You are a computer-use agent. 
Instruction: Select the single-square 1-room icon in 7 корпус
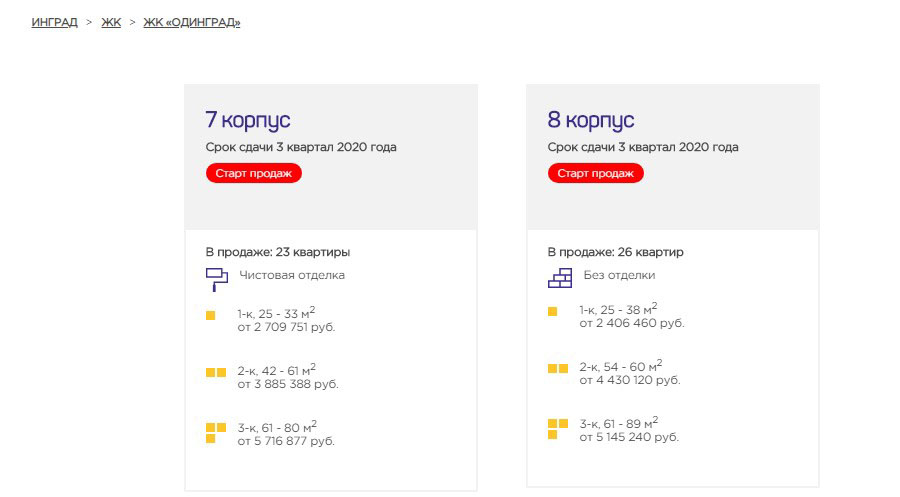(211, 315)
